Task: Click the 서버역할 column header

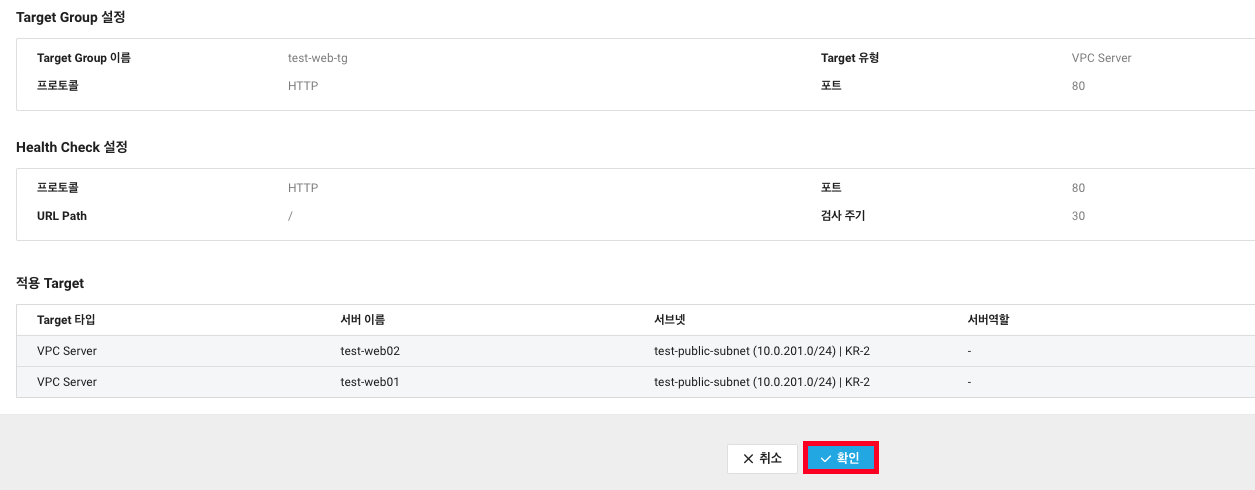Action: tap(987, 320)
